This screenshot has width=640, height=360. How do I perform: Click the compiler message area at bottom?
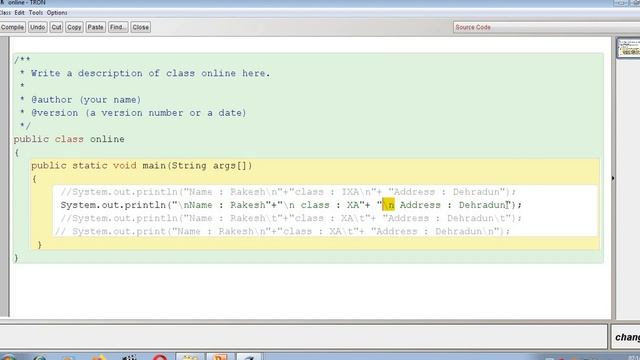point(304,337)
